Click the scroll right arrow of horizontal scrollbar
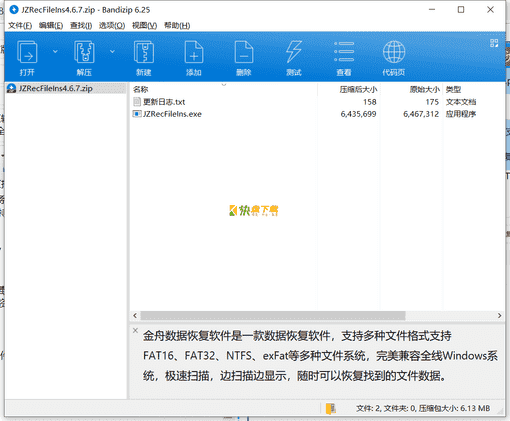The height and width of the screenshot is (421, 510). [499, 315]
